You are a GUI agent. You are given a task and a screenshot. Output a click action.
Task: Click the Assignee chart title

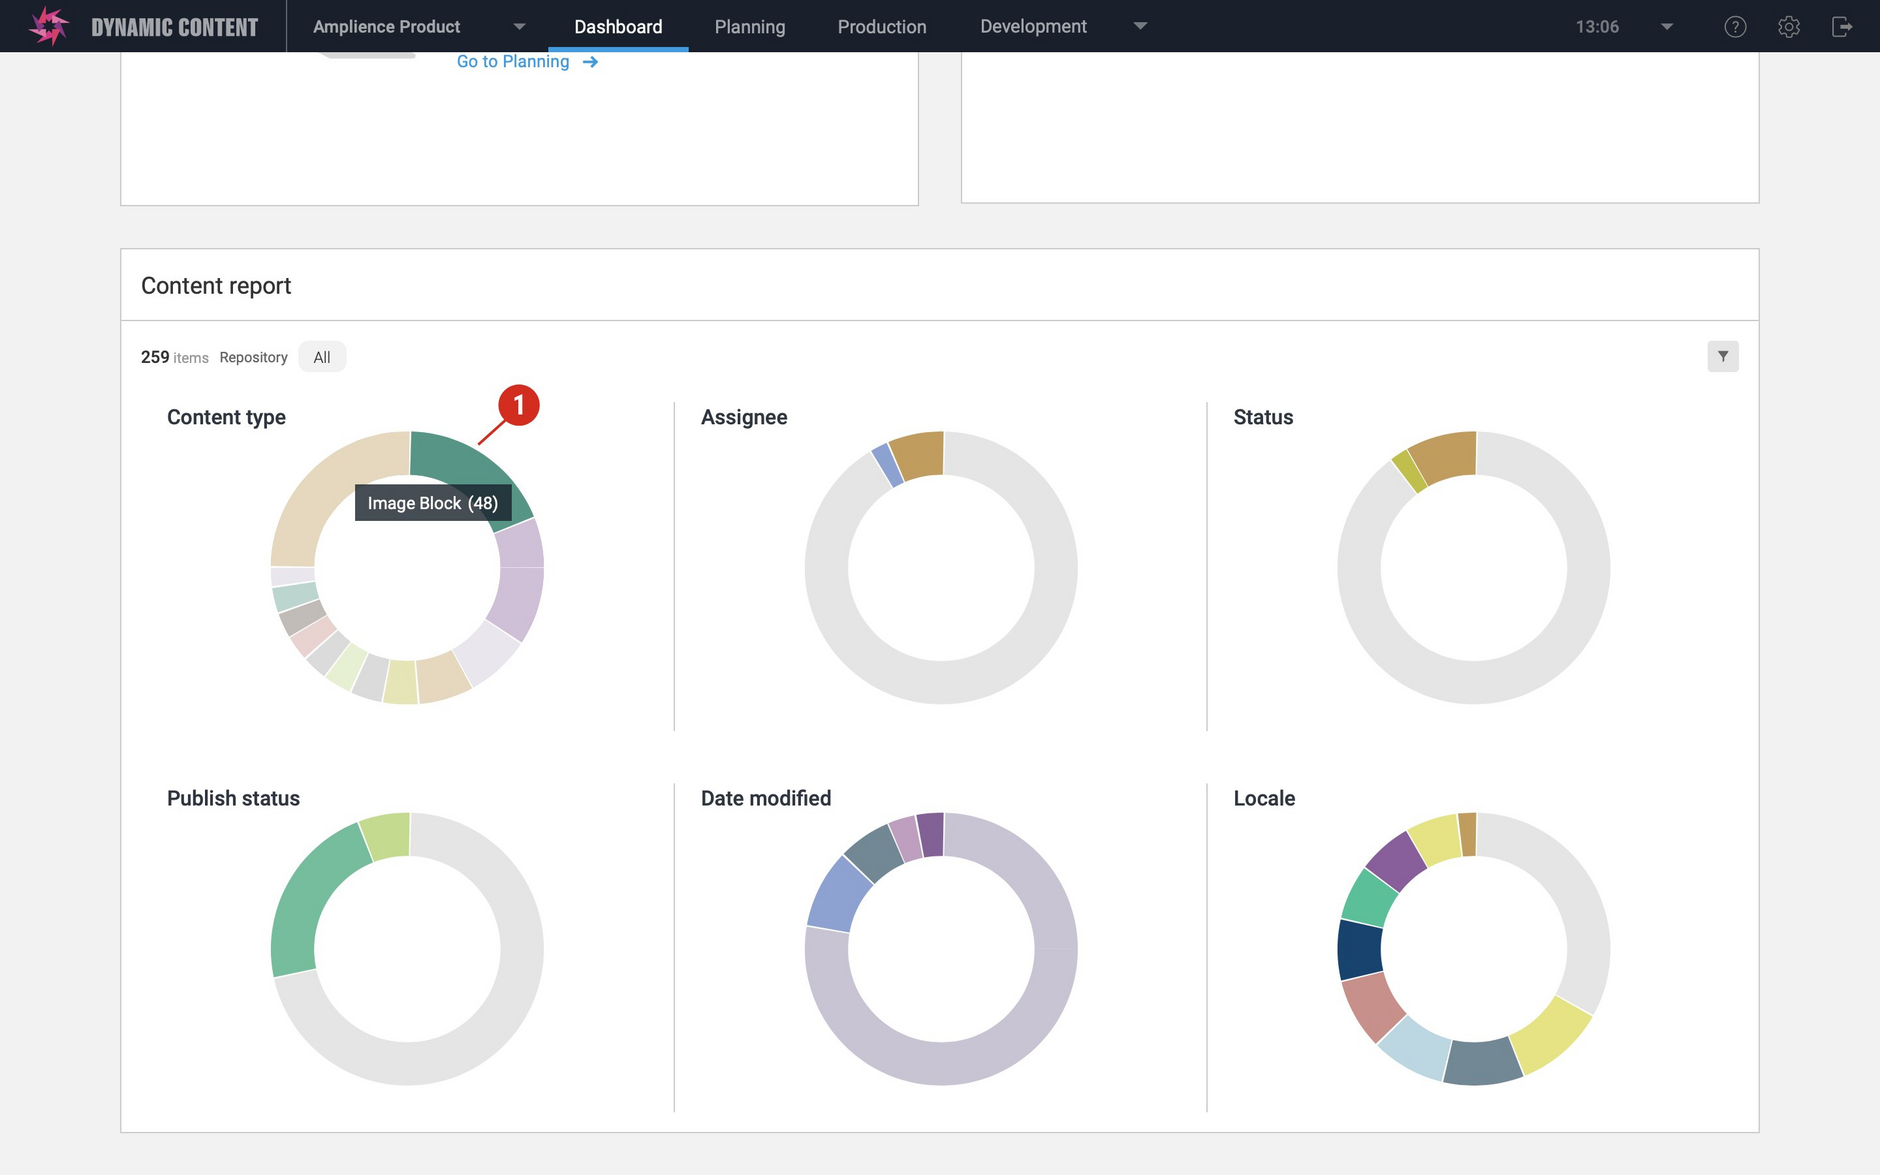tap(744, 417)
